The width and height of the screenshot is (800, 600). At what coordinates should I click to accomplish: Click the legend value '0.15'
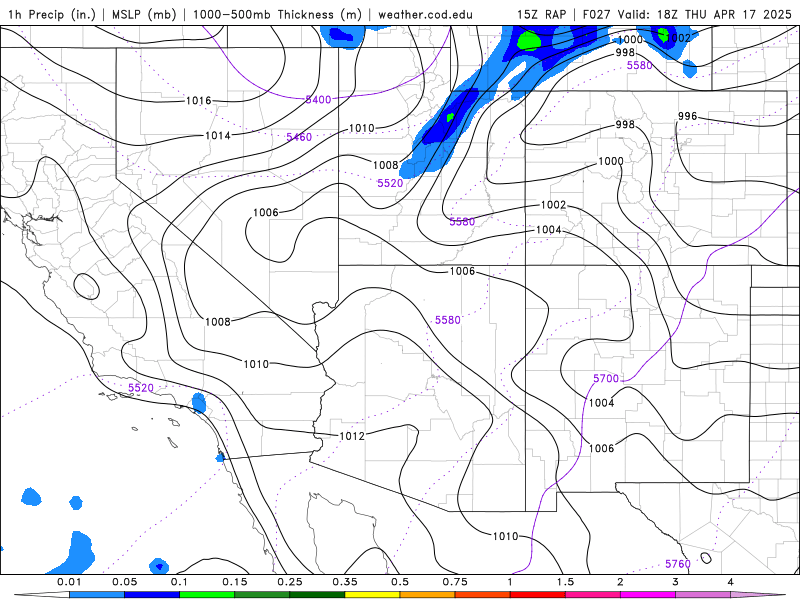click(235, 582)
